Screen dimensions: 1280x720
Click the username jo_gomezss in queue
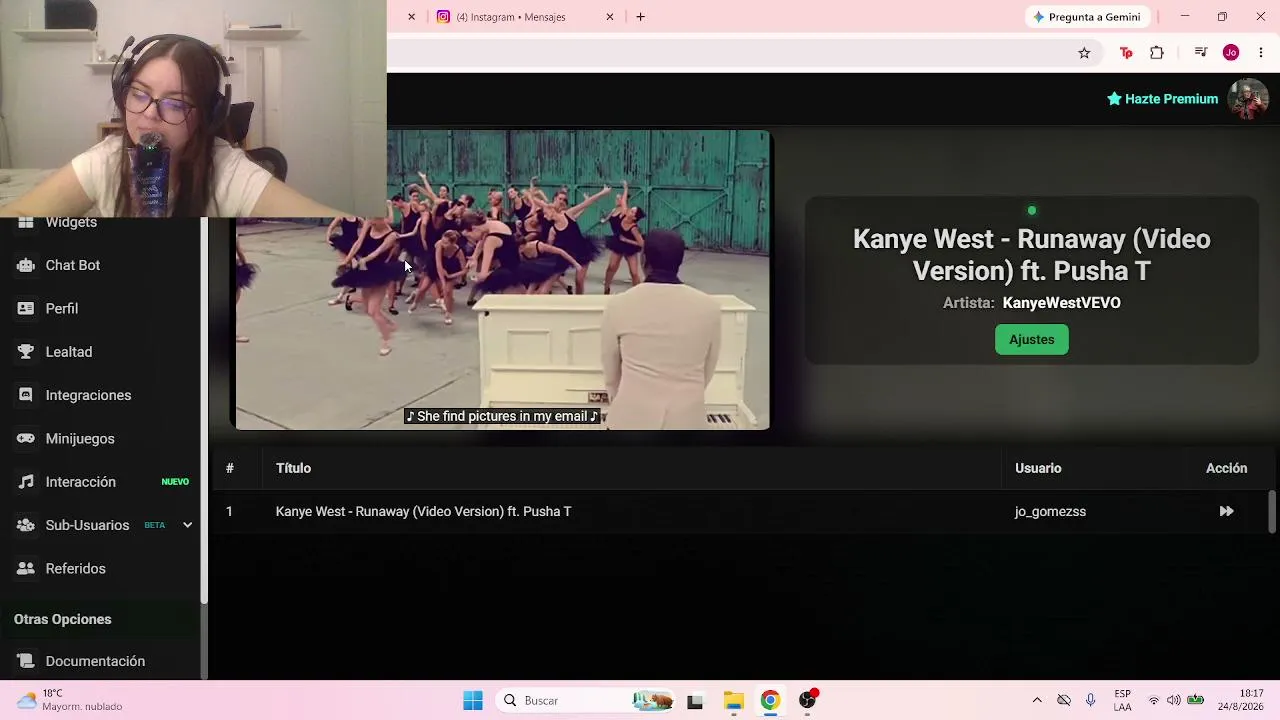[1050, 511]
